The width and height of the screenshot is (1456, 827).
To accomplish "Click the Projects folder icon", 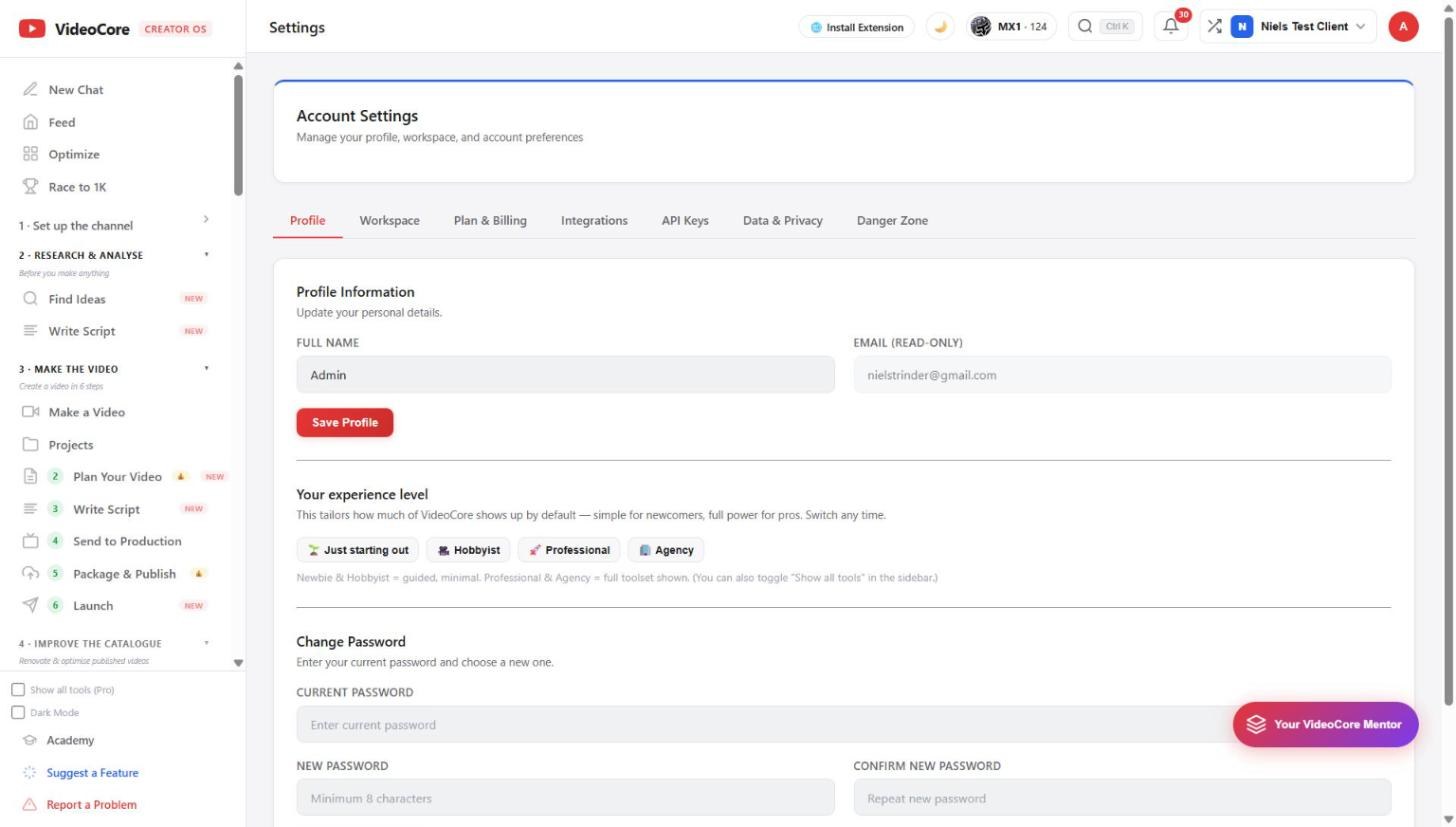I will tap(30, 445).
